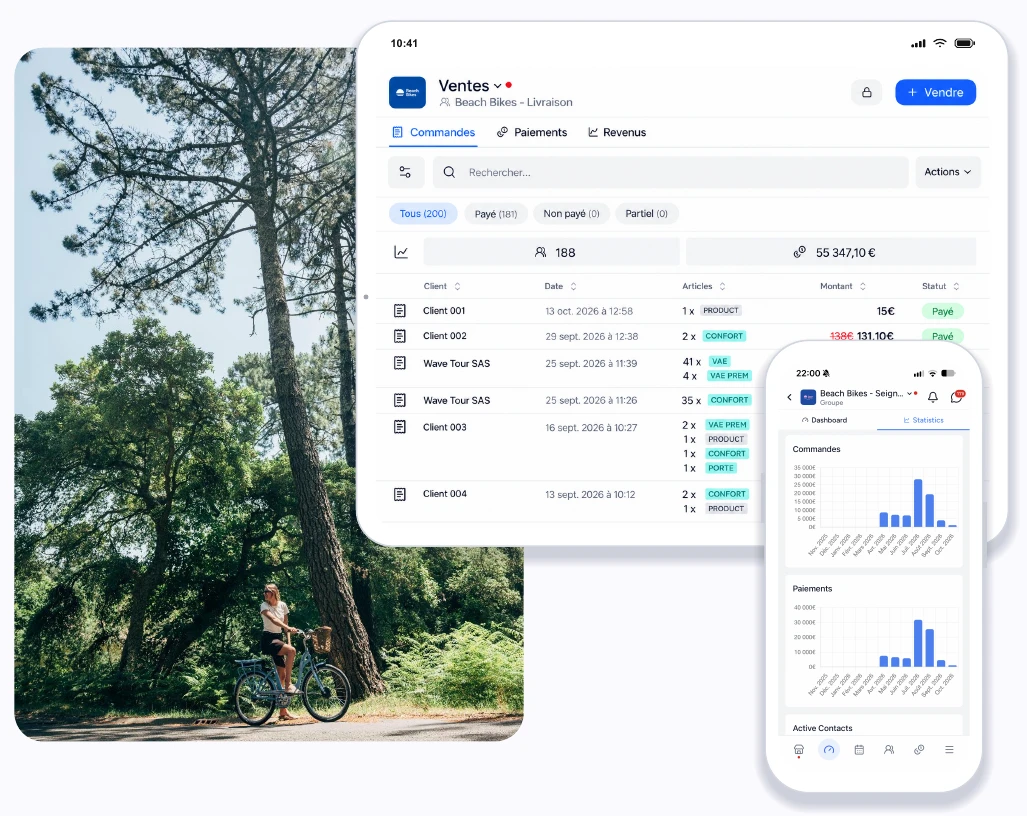This screenshot has width=1027, height=816.
Task: Select the Partiel (0) filter chip
Action: [646, 213]
